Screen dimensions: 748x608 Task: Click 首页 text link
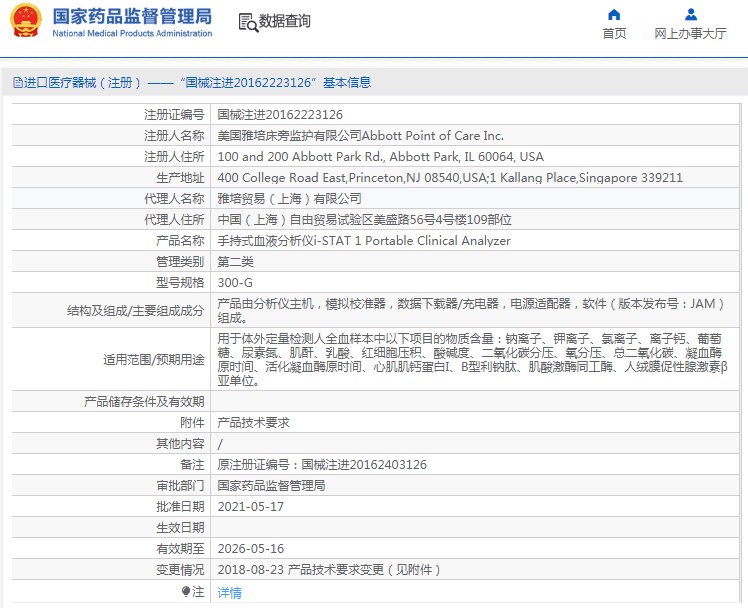point(614,33)
